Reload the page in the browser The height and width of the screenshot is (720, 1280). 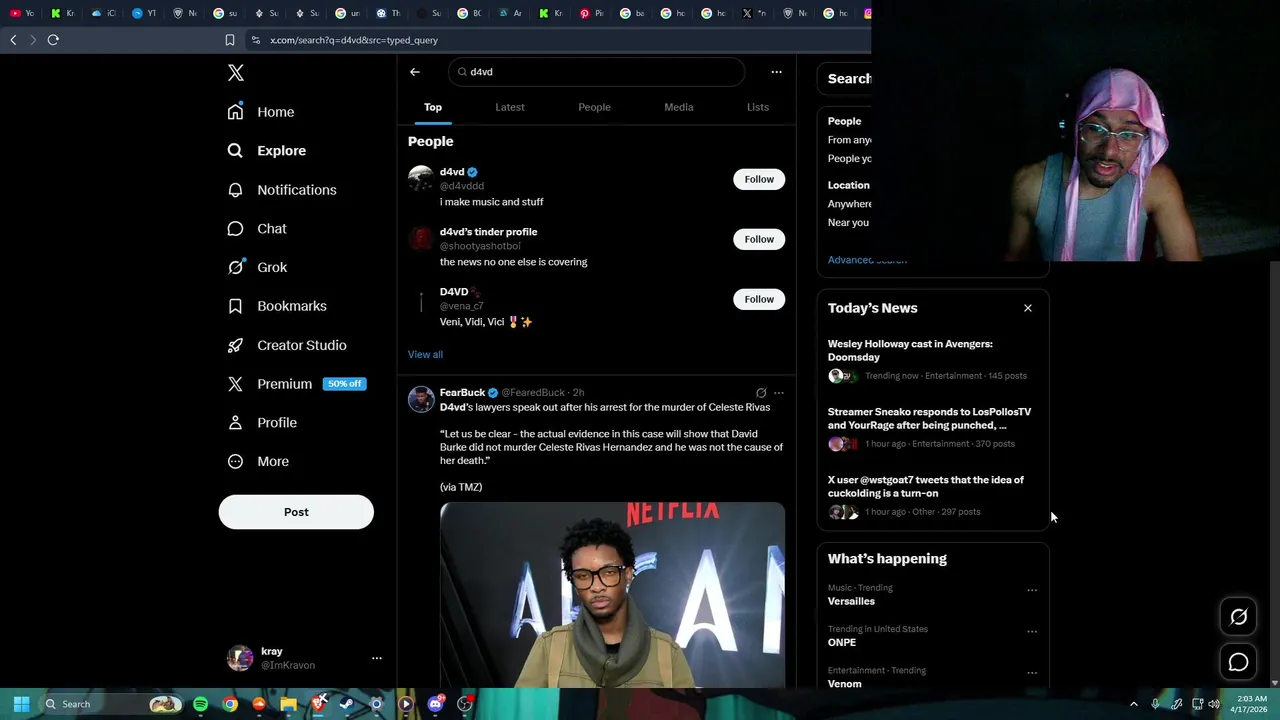(53, 40)
